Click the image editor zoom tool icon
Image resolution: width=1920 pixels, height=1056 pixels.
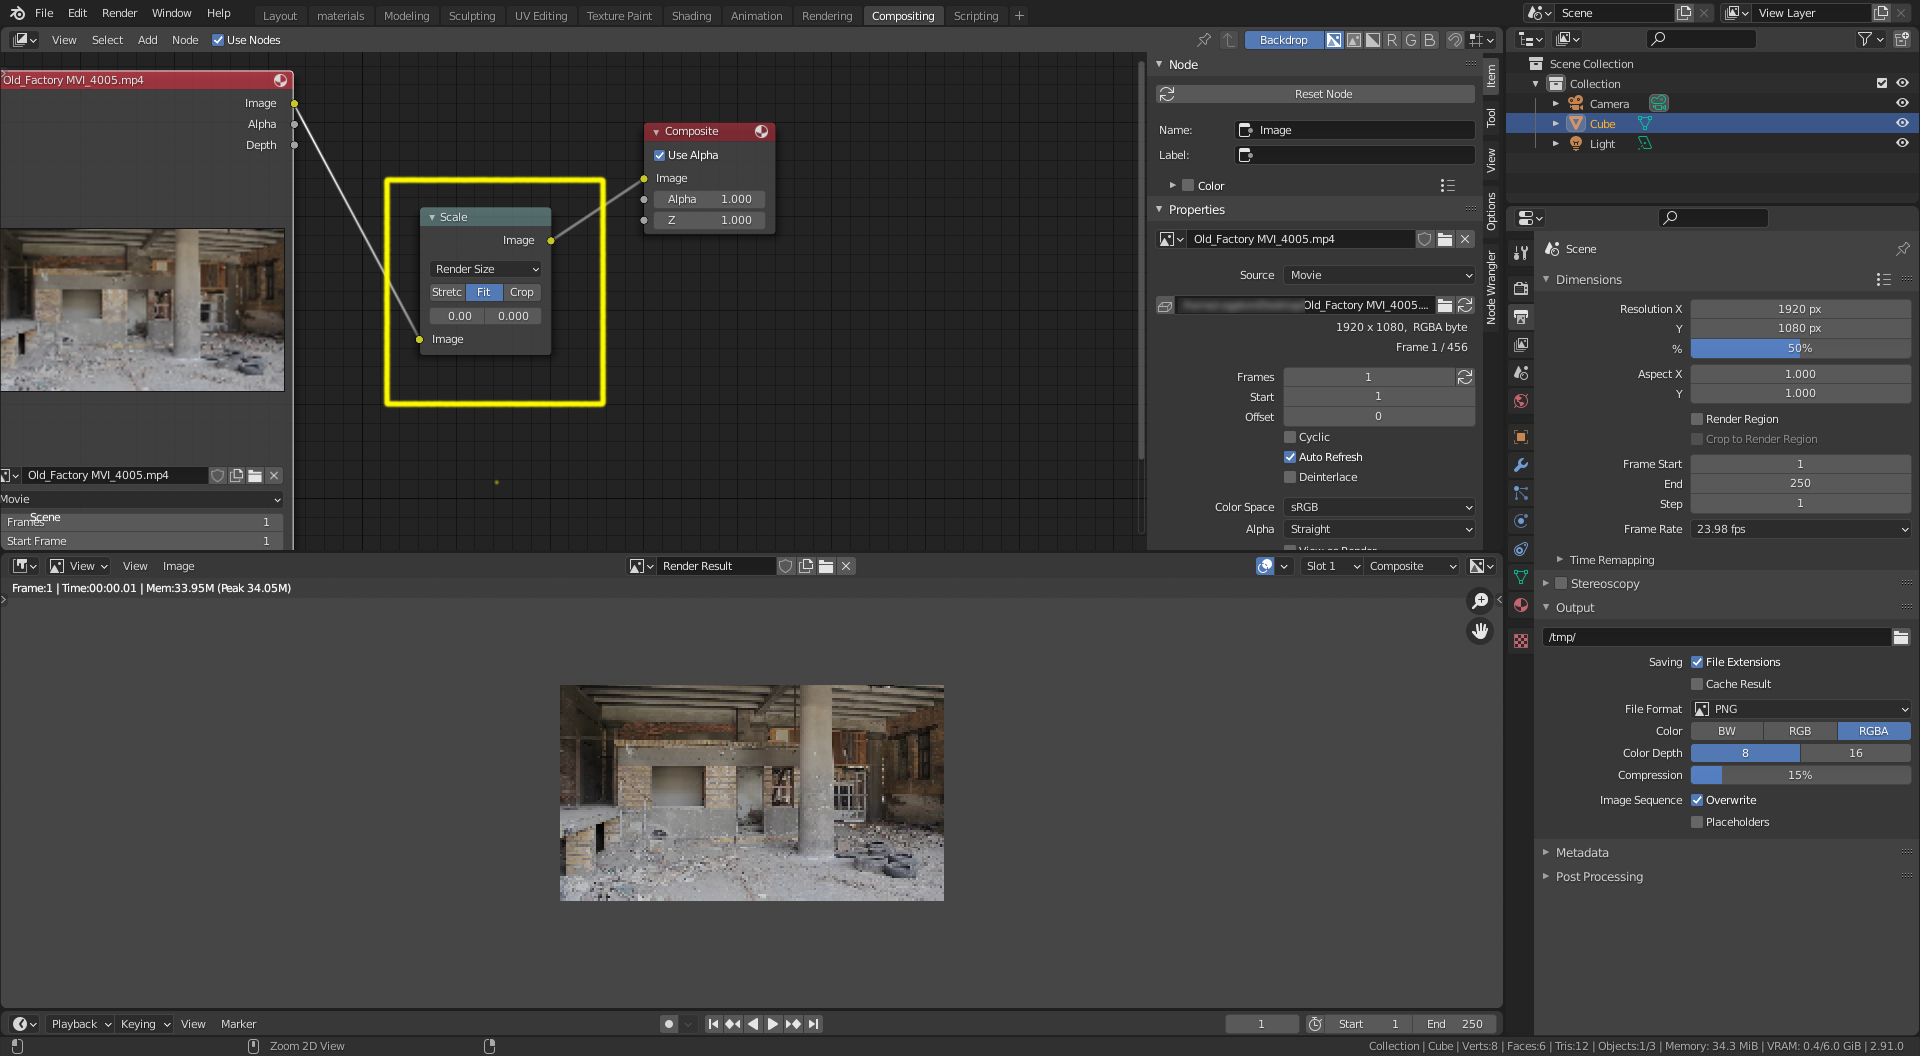coord(1480,600)
